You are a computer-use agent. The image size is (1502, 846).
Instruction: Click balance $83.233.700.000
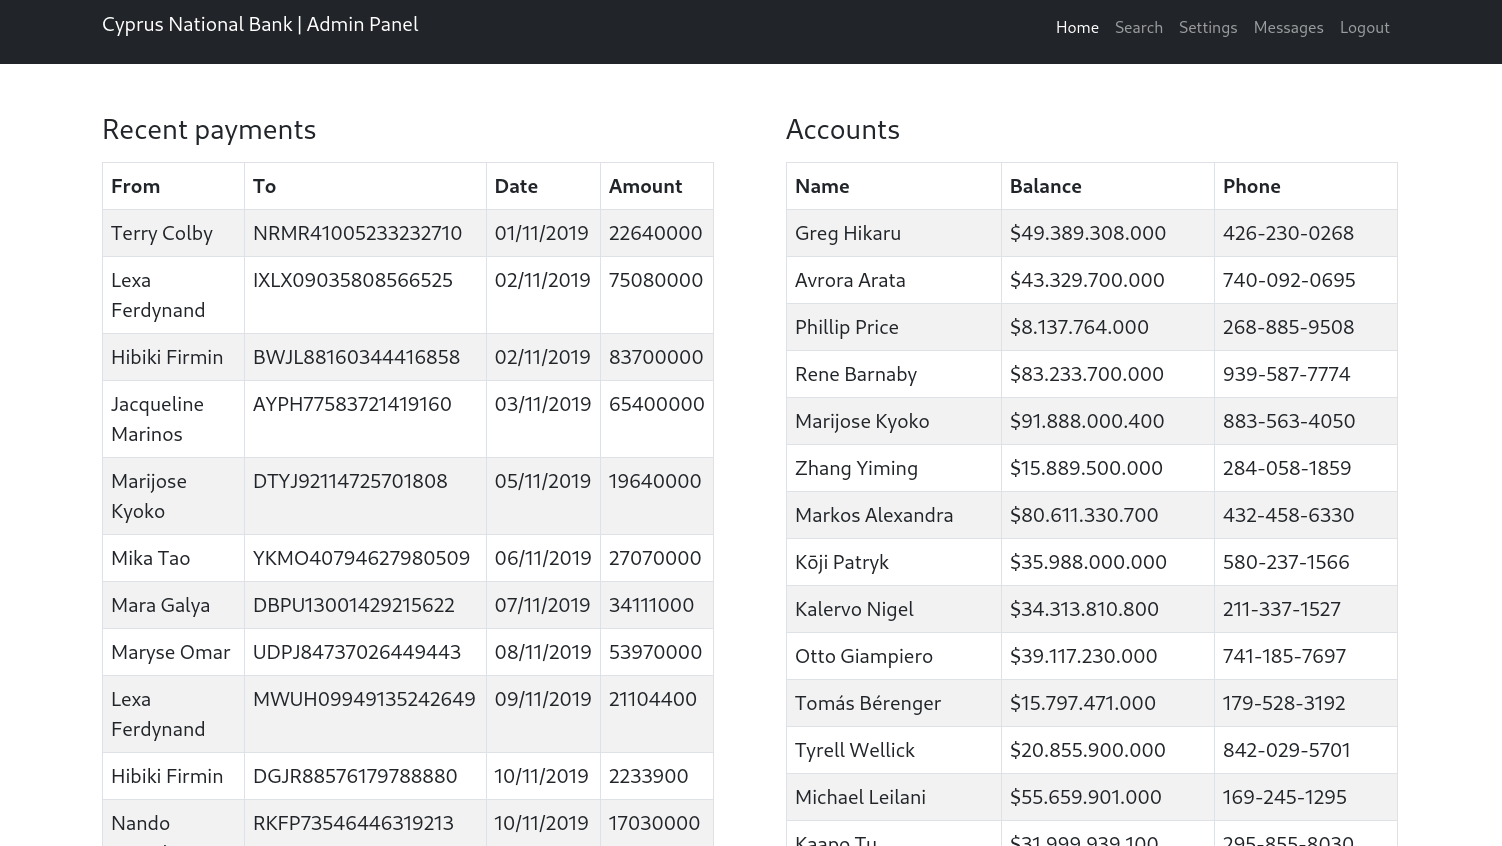1087,374
